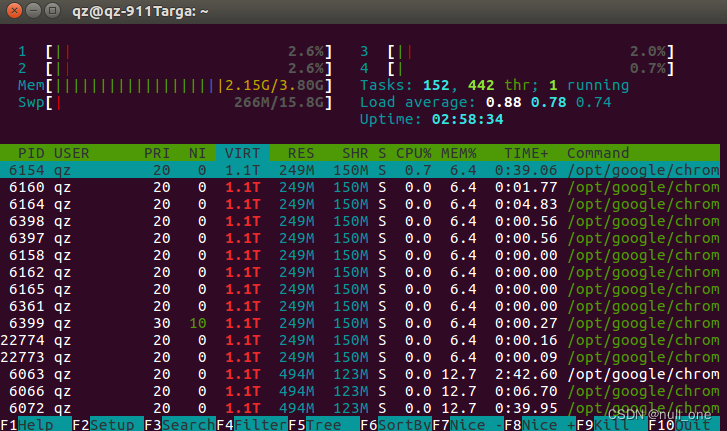Open F4 Filter option
The image size is (727, 431).
click(x=252, y=425)
